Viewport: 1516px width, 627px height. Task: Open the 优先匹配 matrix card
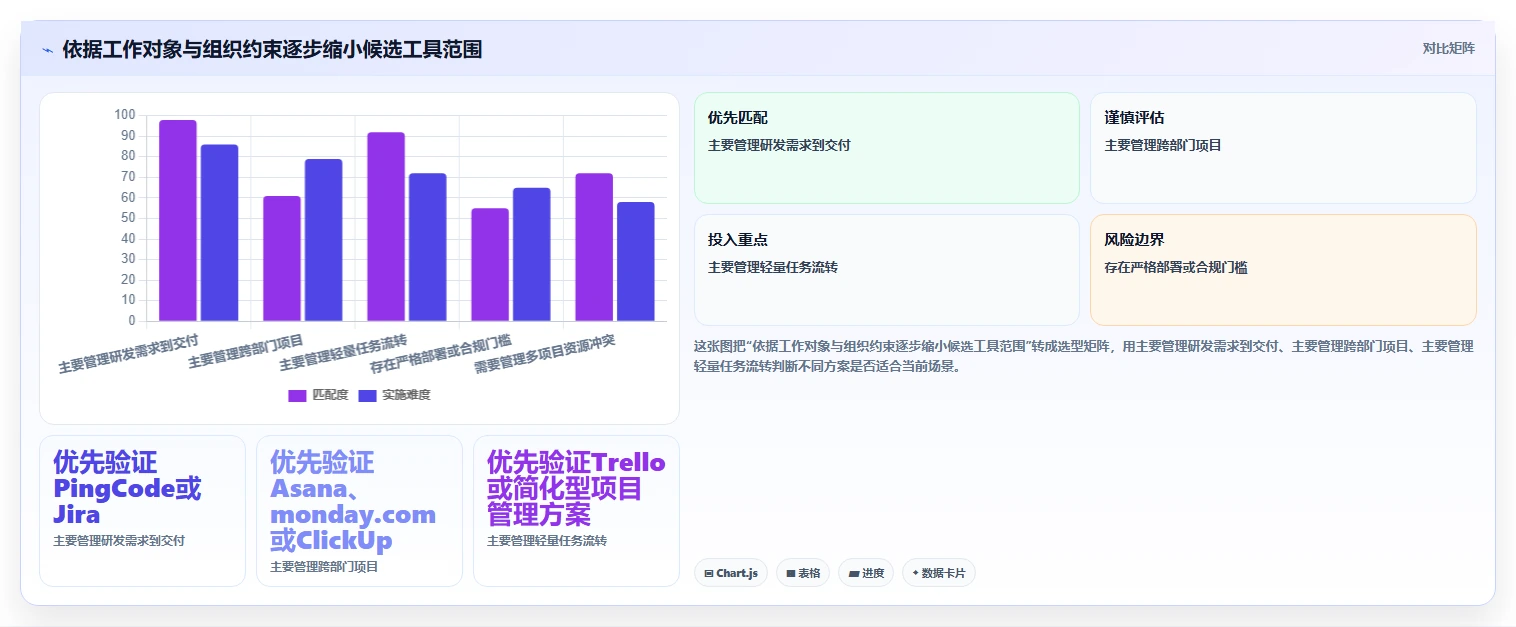[887, 148]
